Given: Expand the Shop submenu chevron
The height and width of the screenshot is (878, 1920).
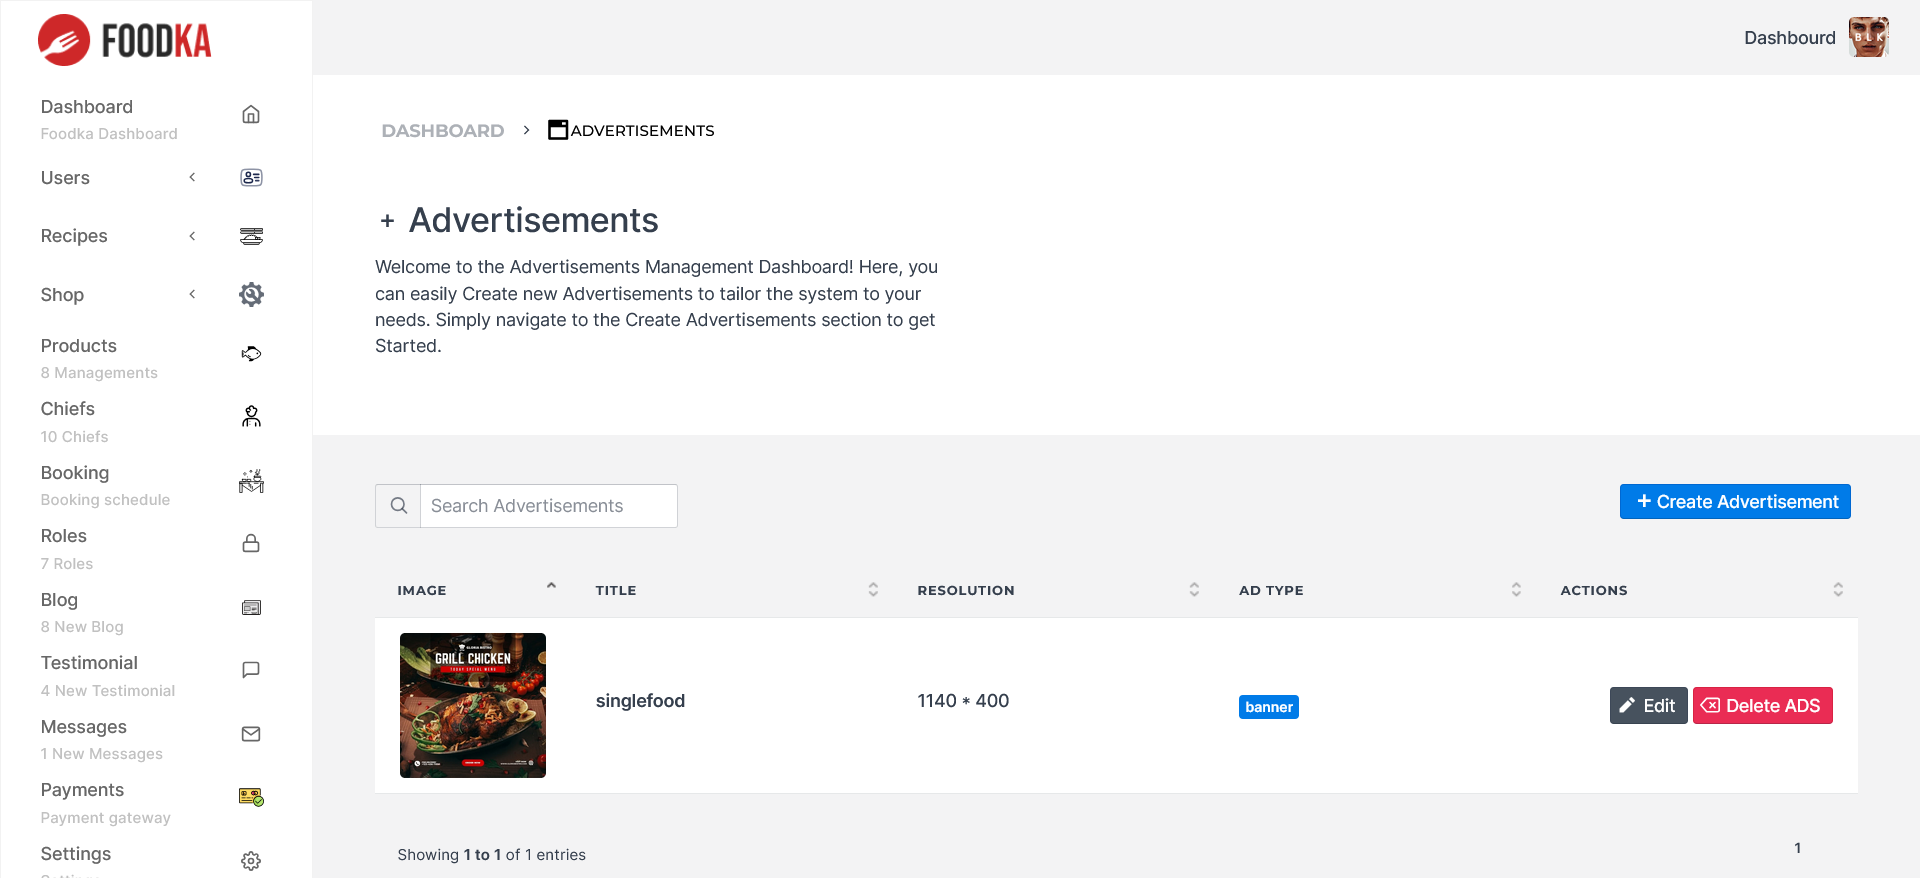Looking at the screenshot, I should click(192, 294).
